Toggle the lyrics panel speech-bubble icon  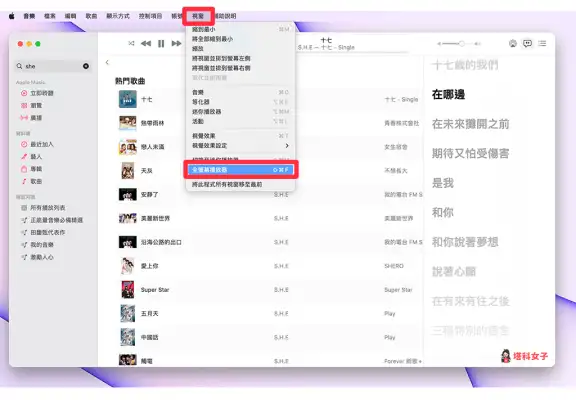click(x=528, y=43)
